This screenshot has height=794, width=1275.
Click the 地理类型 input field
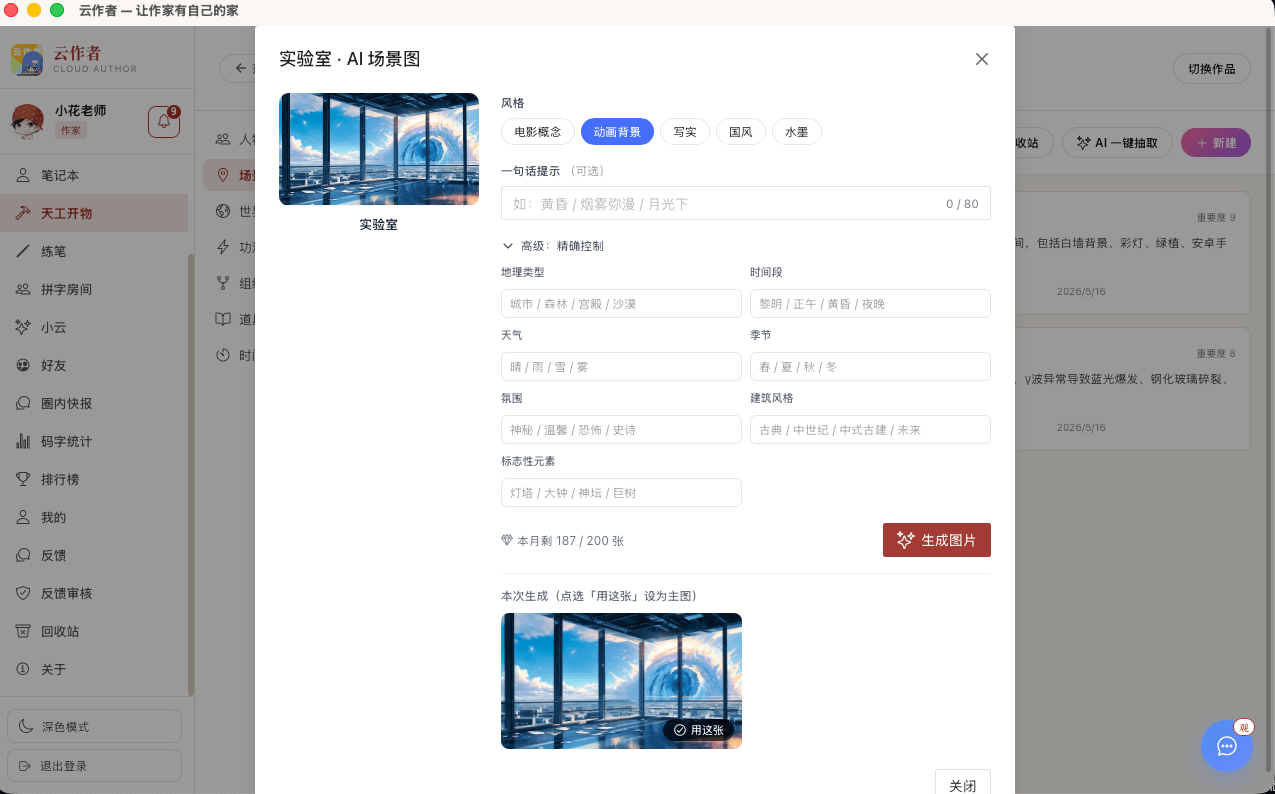point(621,303)
